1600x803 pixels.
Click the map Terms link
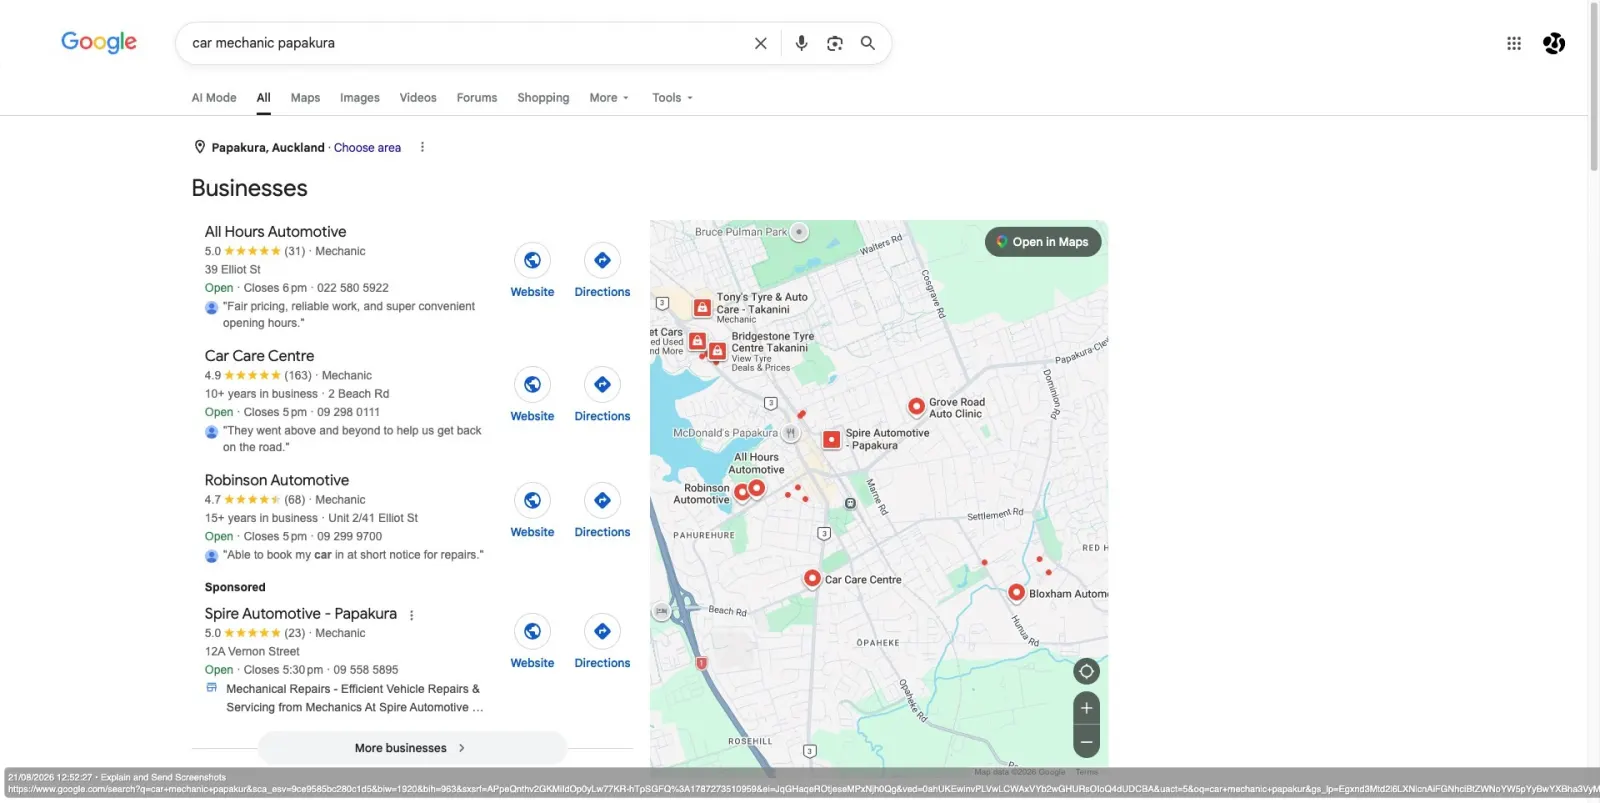(1086, 772)
